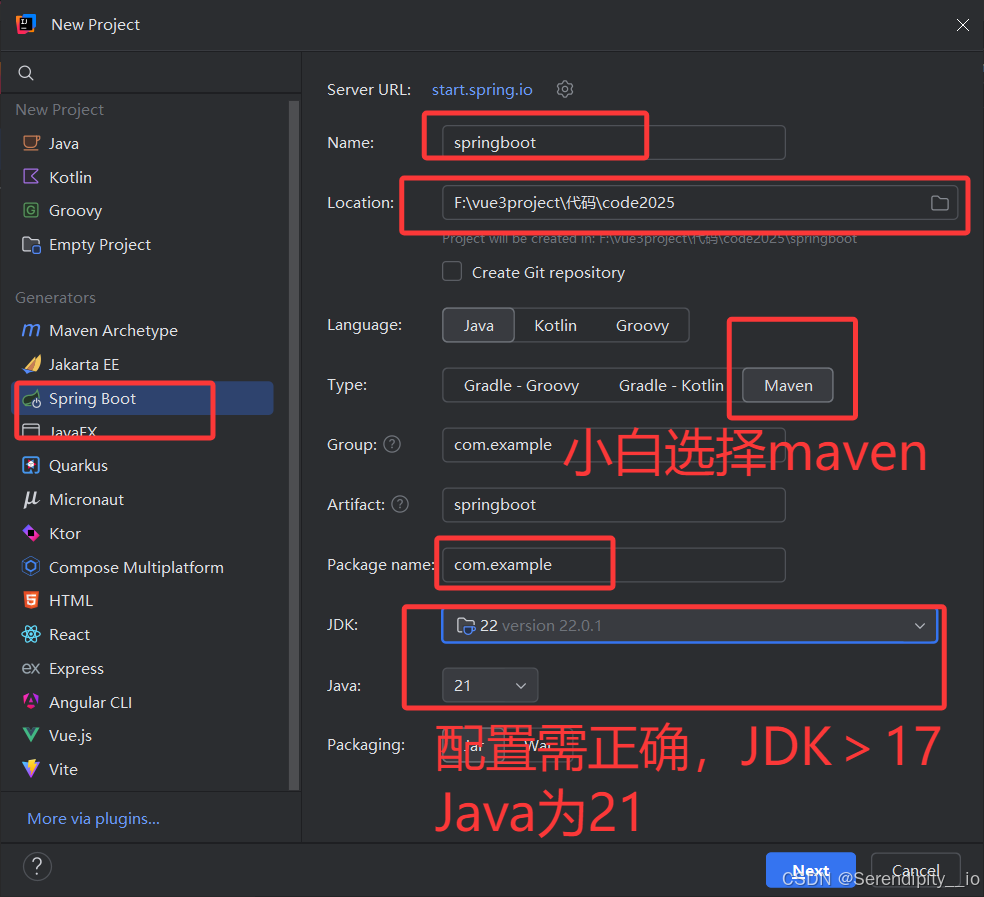Select the Spring Boot generator
Screen dimensions: 984x897
[x=144, y=398]
